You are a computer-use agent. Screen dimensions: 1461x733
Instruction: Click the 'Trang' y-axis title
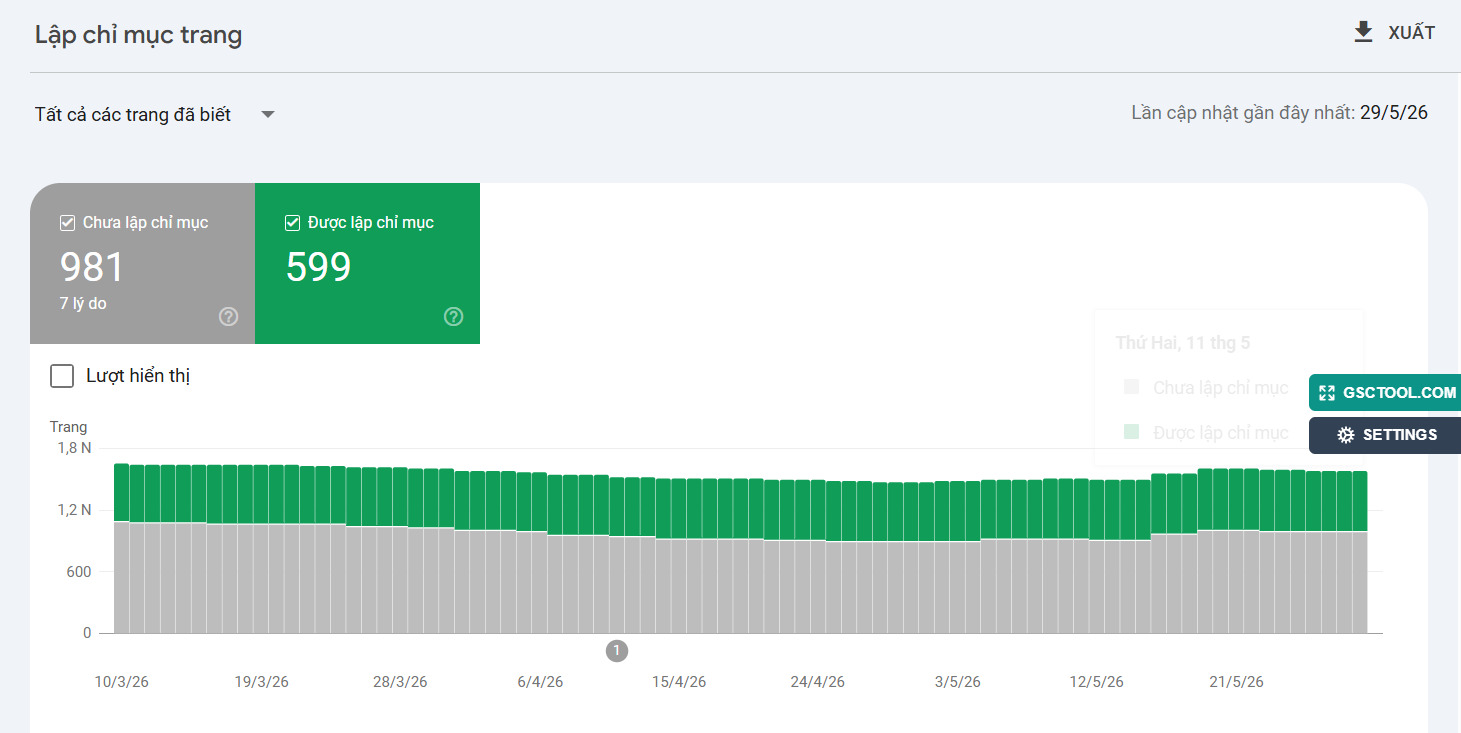(68, 427)
